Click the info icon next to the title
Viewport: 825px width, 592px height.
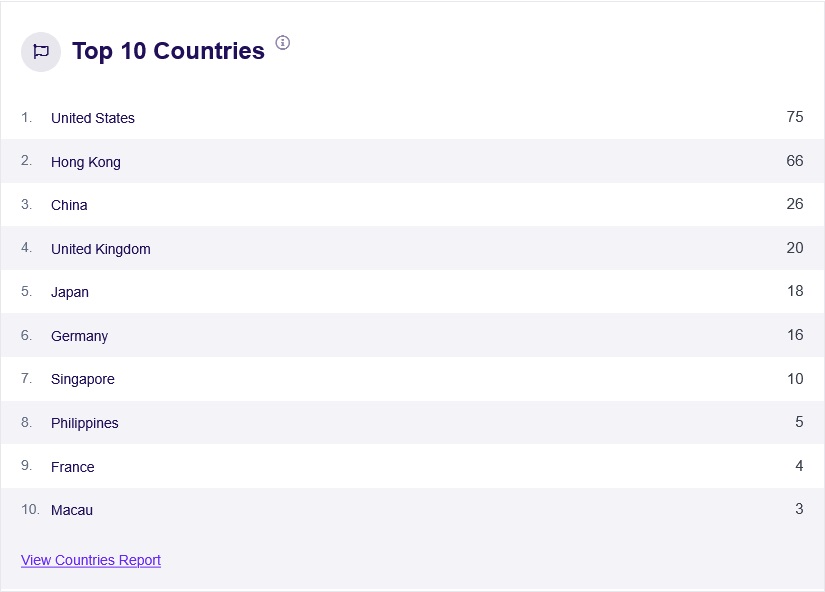283,42
